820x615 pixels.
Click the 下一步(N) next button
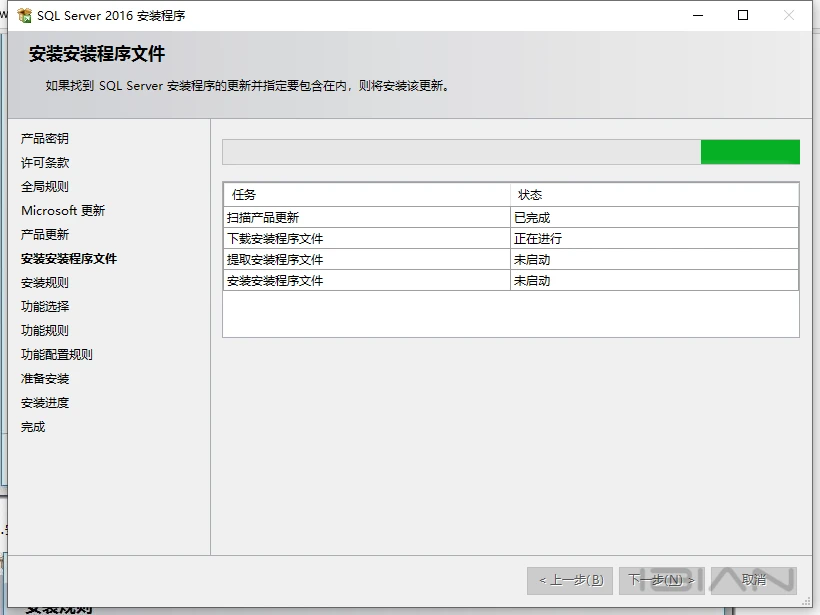(662, 580)
